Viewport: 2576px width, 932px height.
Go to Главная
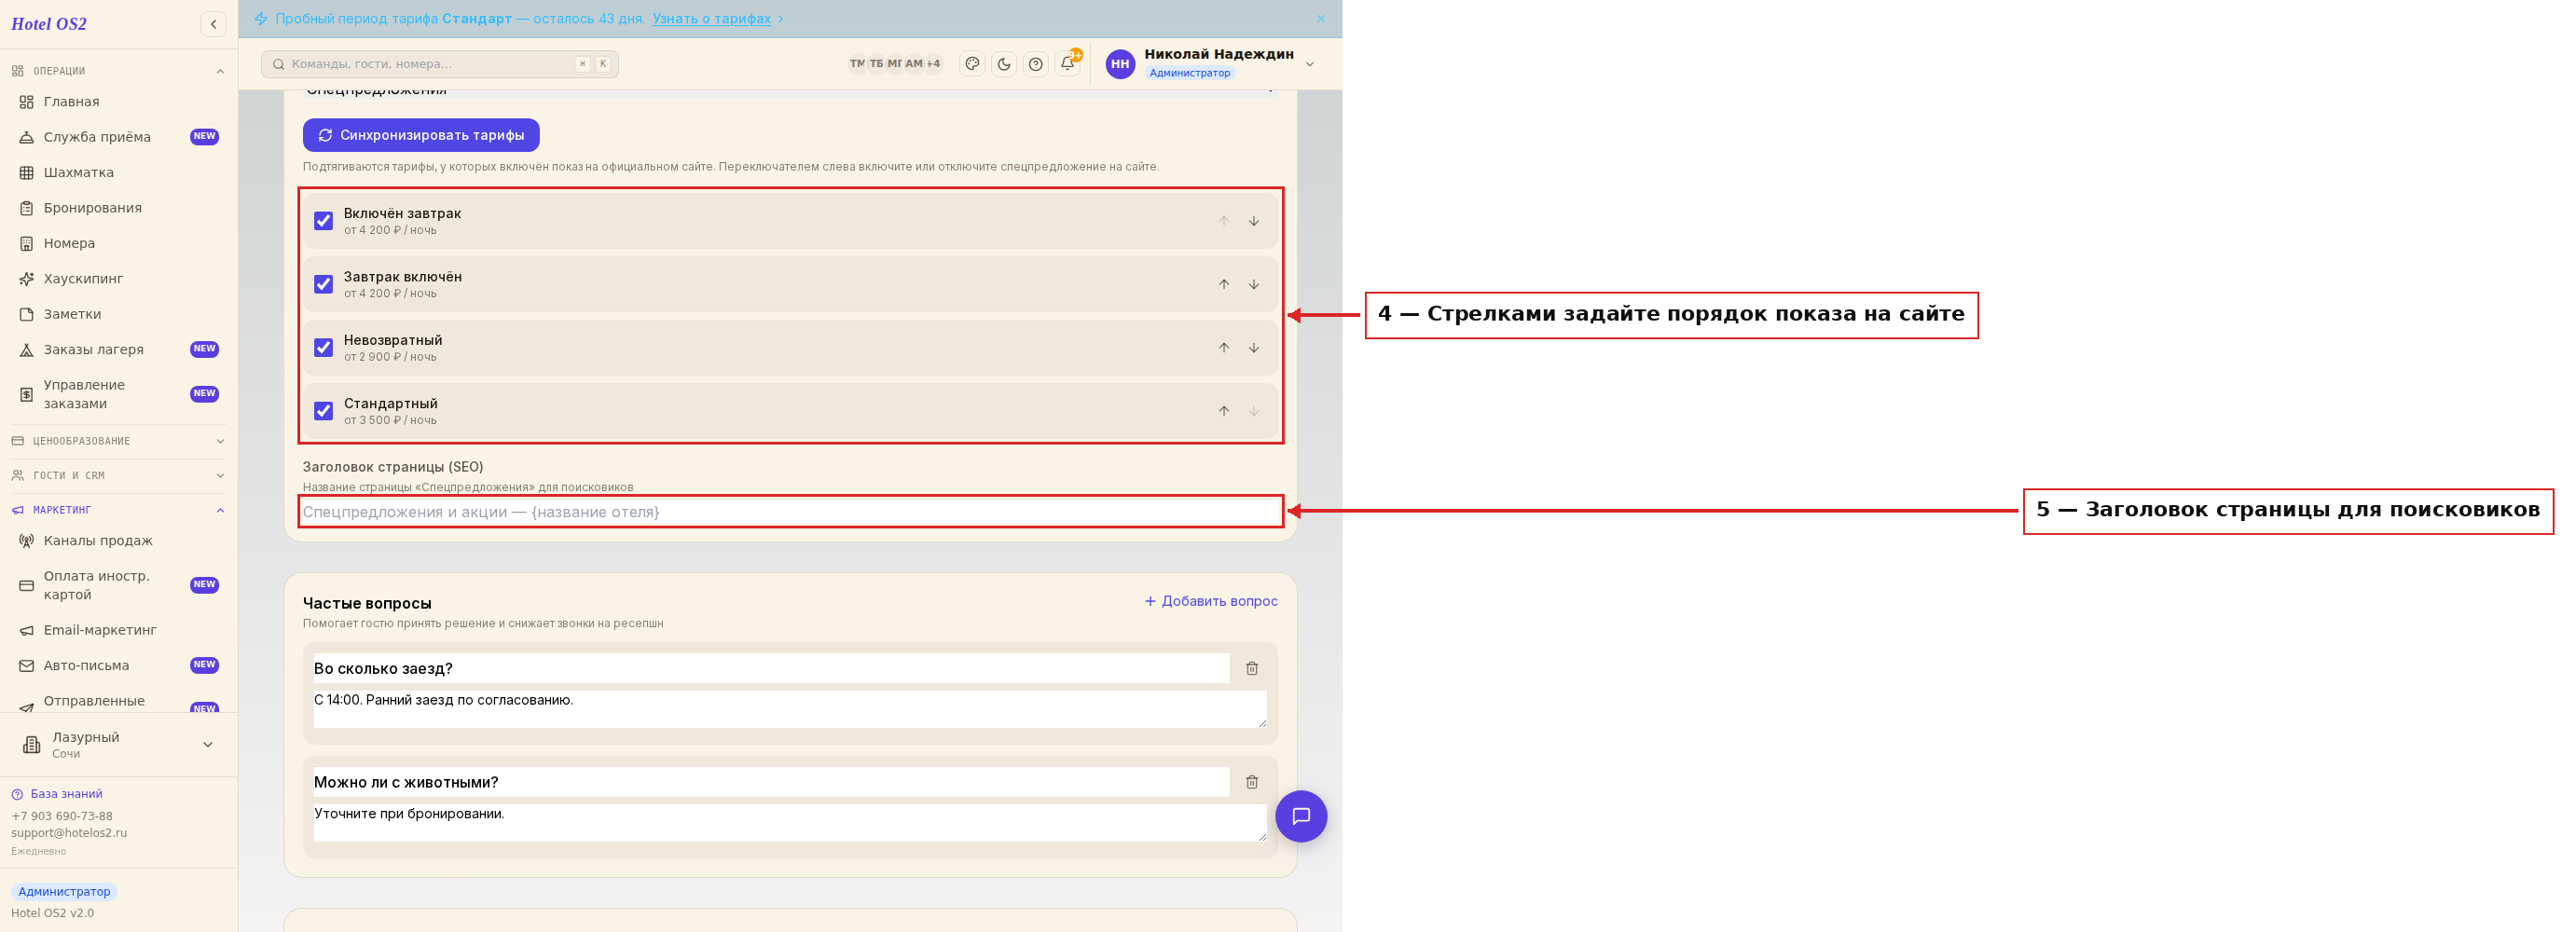click(118, 102)
